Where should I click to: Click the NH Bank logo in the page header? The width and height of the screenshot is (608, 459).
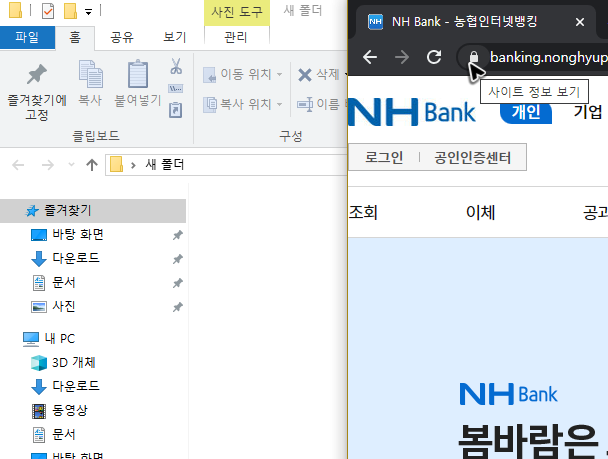click(412, 112)
